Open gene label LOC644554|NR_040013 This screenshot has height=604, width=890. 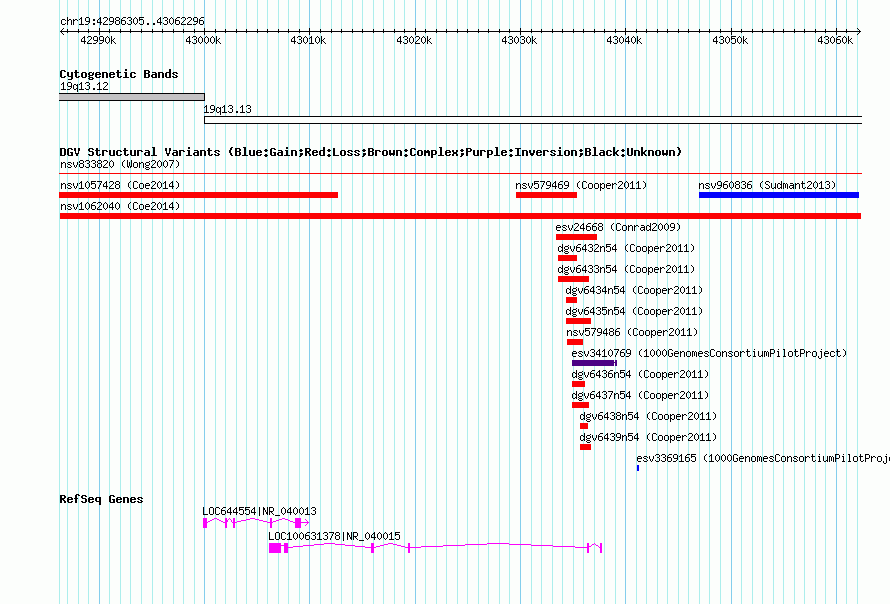(259, 511)
